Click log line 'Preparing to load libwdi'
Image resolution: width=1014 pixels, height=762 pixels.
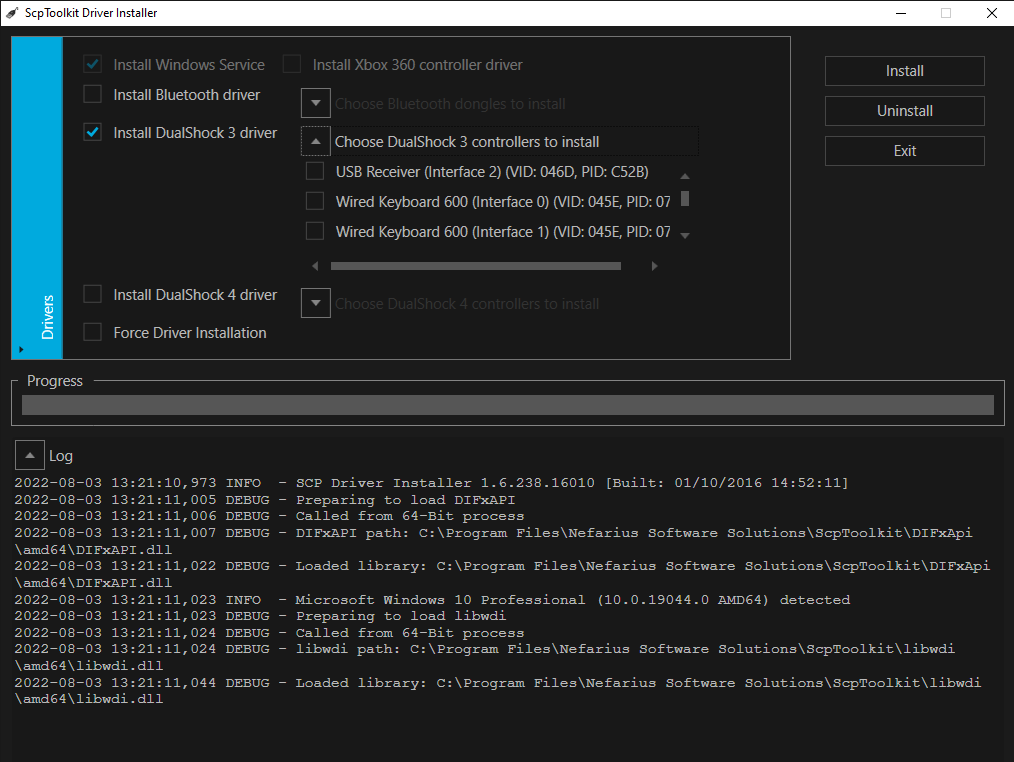point(260,616)
